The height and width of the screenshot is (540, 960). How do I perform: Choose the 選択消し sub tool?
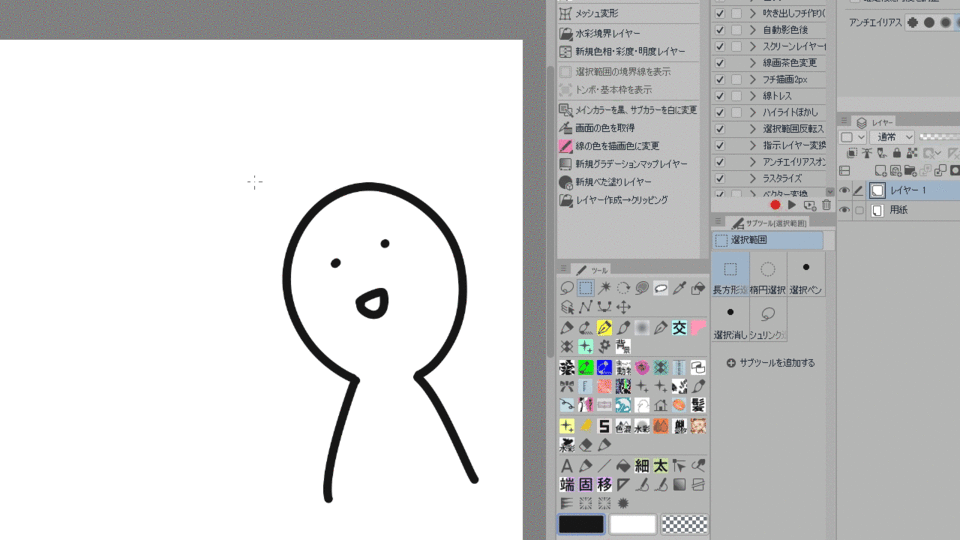tap(730, 321)
